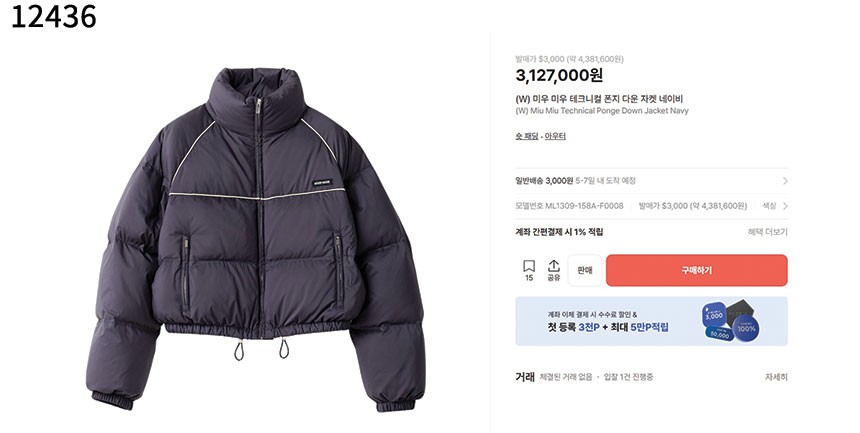Bookmark this jacket with the save icon

coord(529,266)
